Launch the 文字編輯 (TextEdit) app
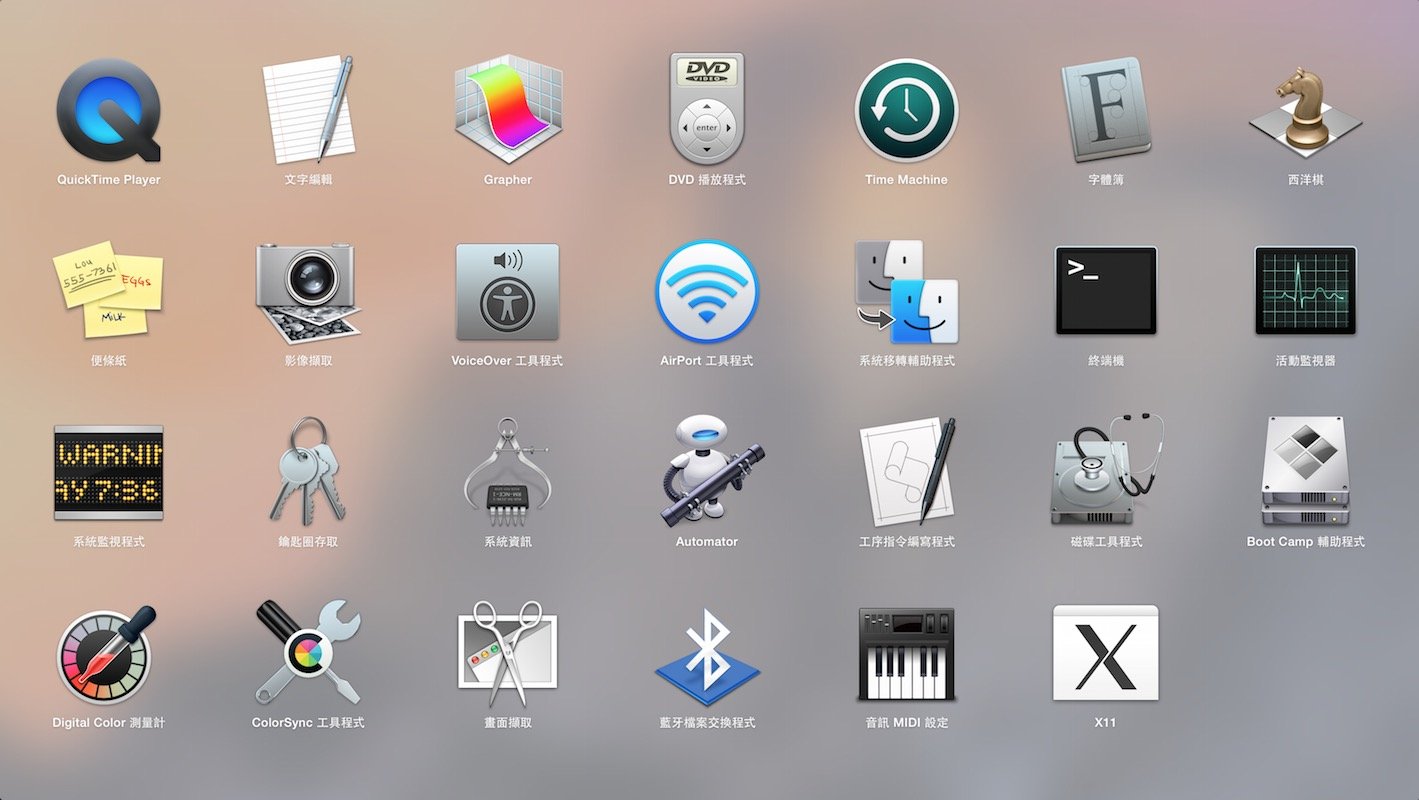Viewport: 1419px width, 800px height. pos(308,110)
